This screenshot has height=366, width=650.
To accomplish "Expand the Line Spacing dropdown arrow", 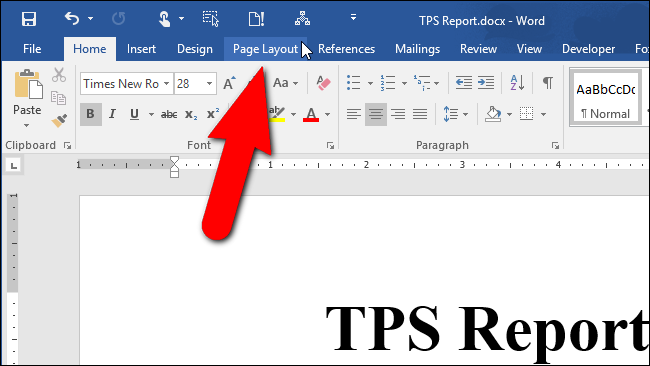I will [466, 114].
